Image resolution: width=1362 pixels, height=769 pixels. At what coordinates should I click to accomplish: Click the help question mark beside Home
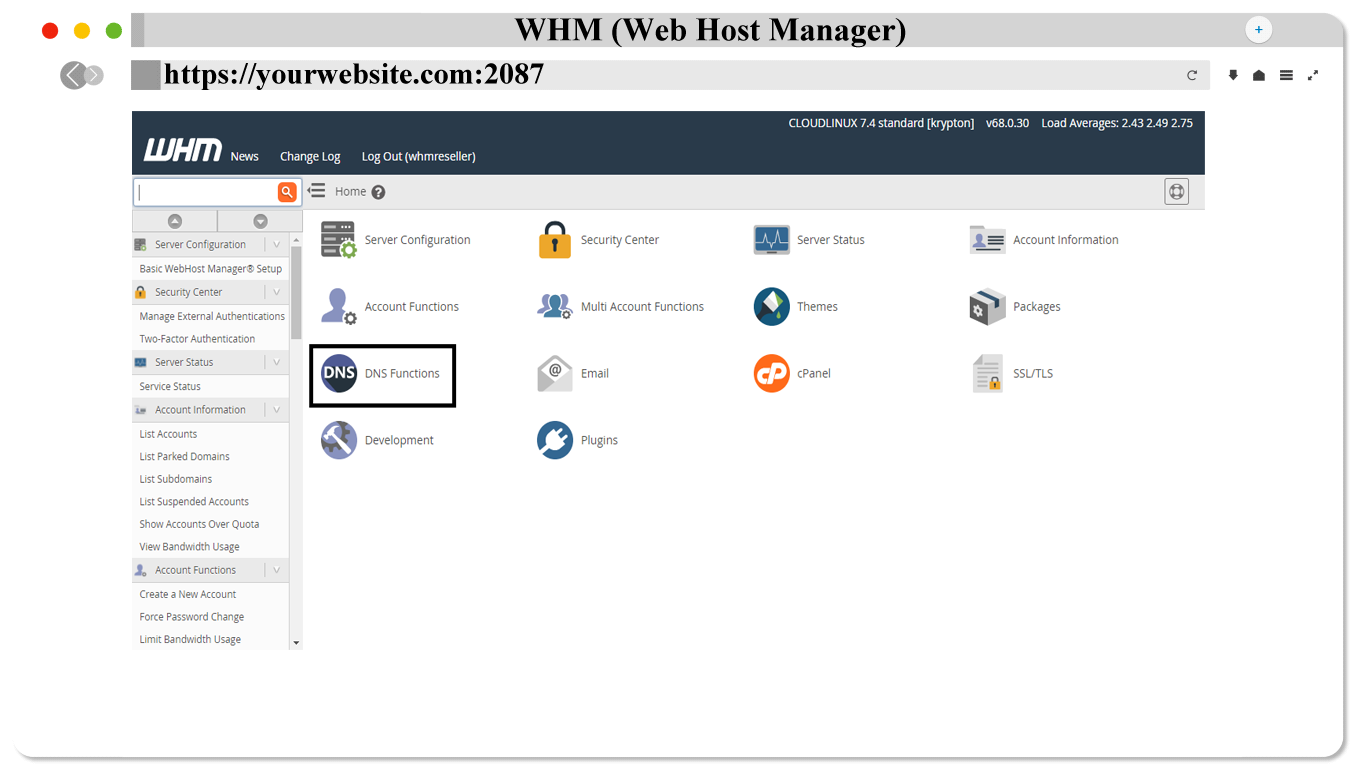(x=378, y=192)
